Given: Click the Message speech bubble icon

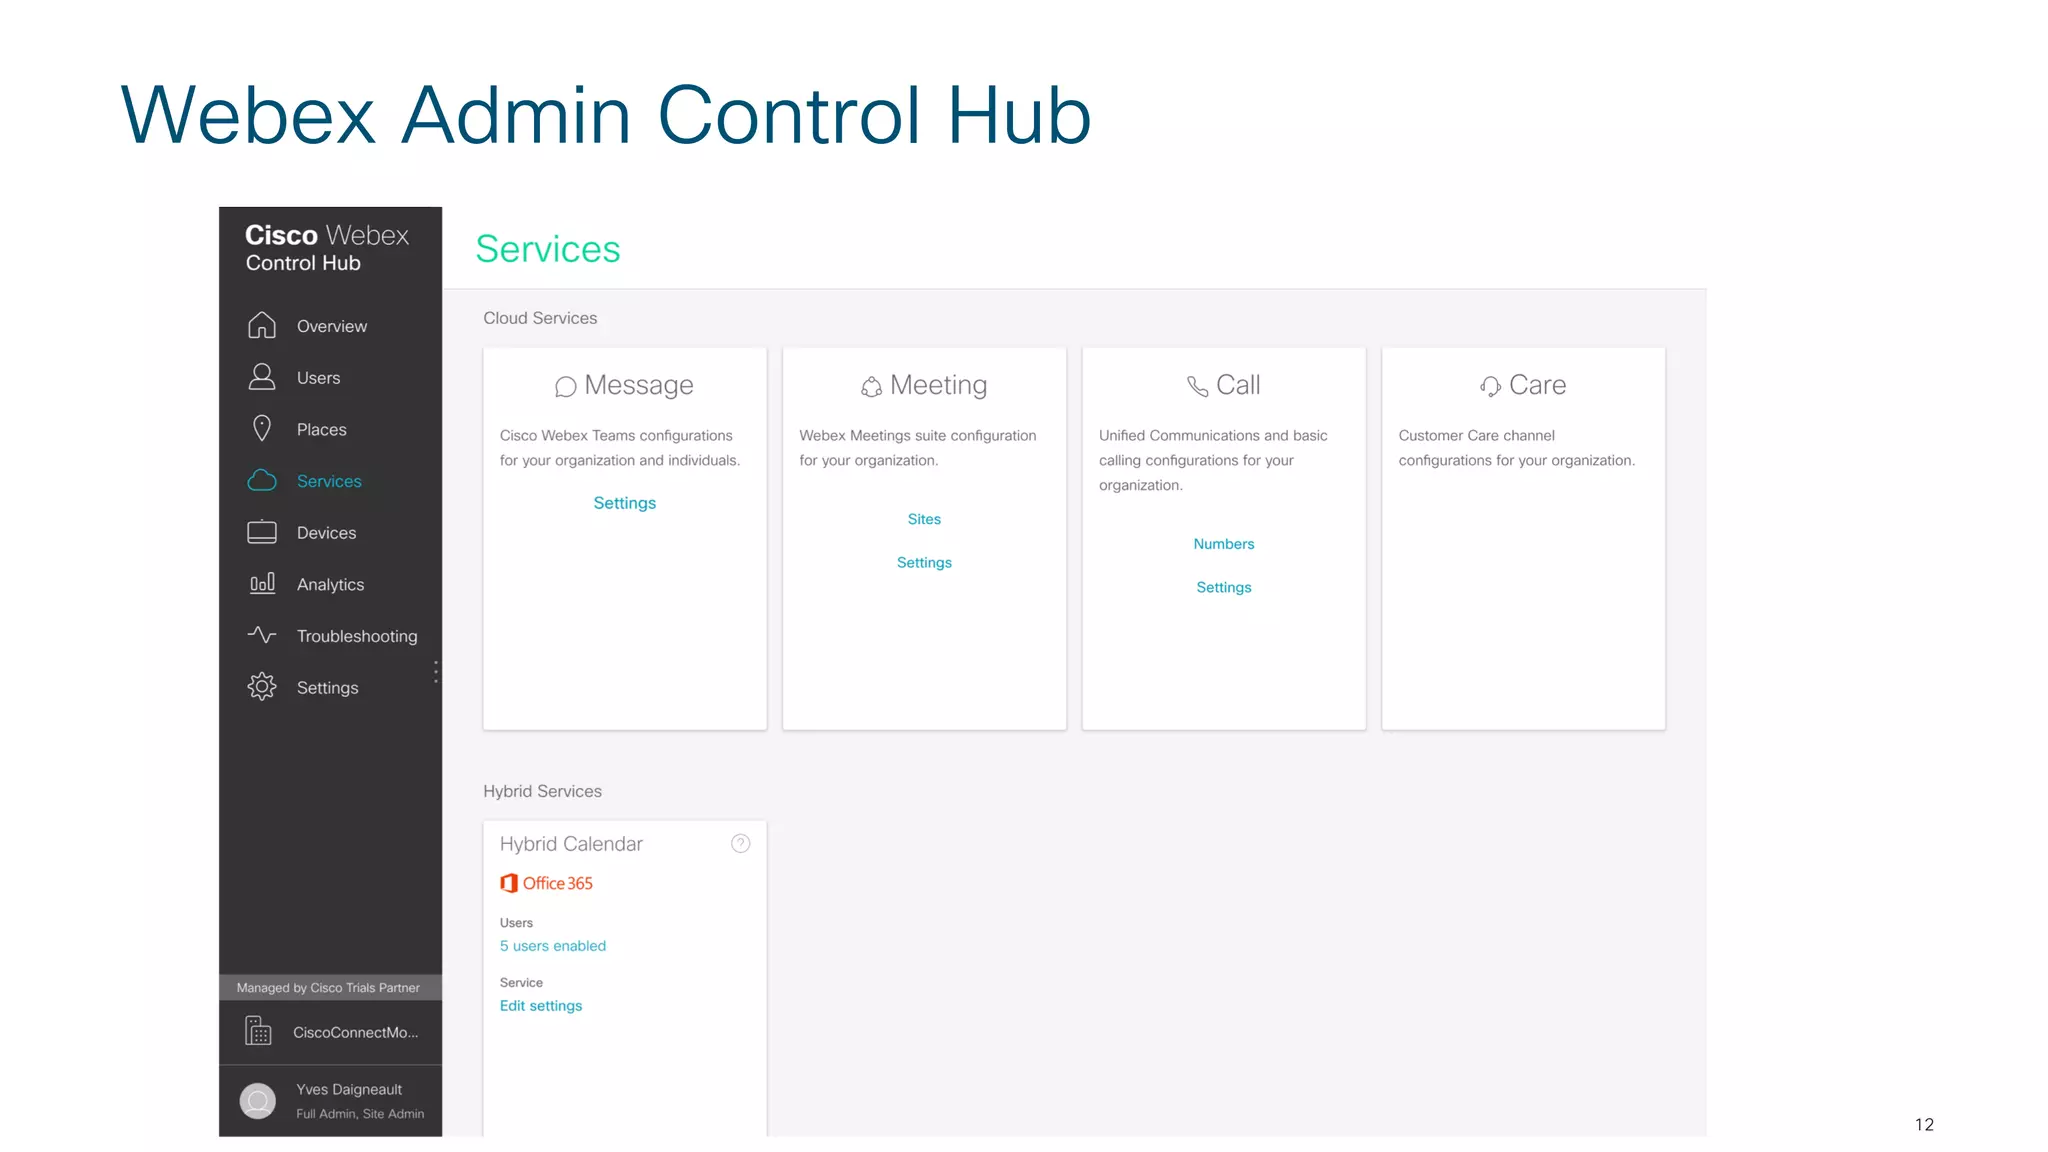Looking at the screenshot, I should coord(566,387).
